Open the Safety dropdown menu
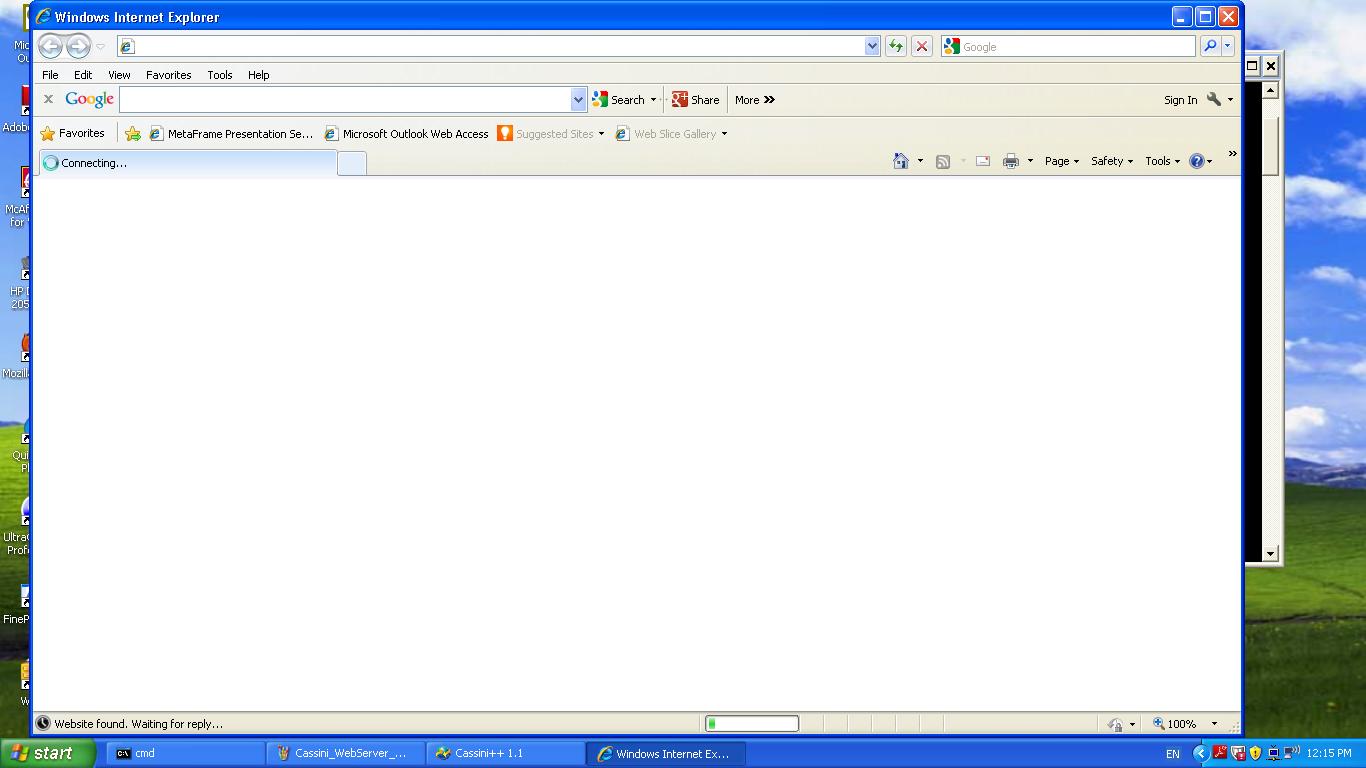The image size is (1366, 768). coord(1111,161)
